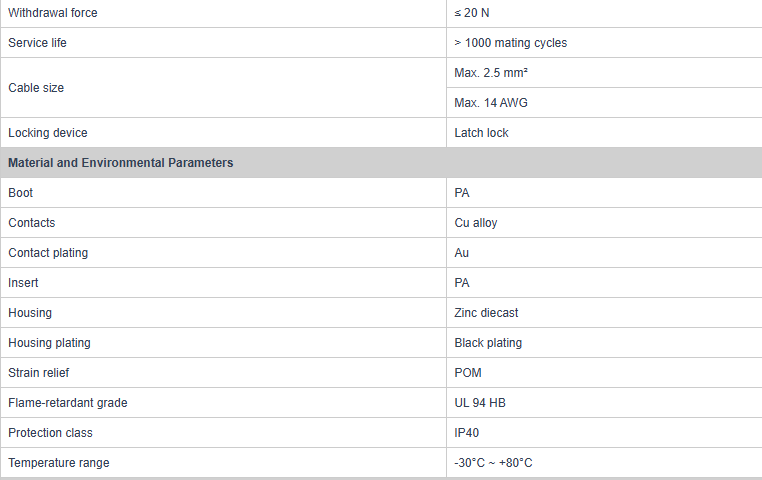The width and height of the screenshot is (762, 480).
Task: Click the 'IP40' protection class value
Action: coord(468,433)
